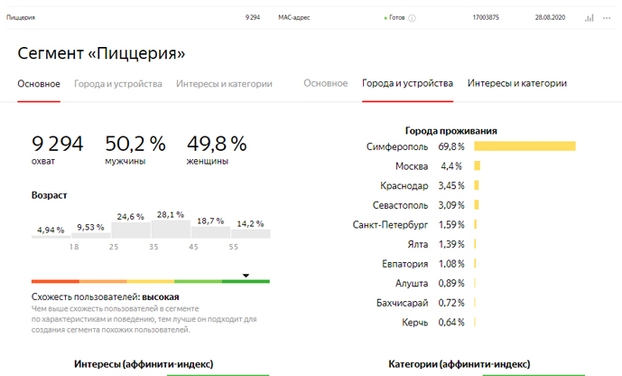Click Севастополь city label
The image size is (622, 376).
click(x=400, y=205)
